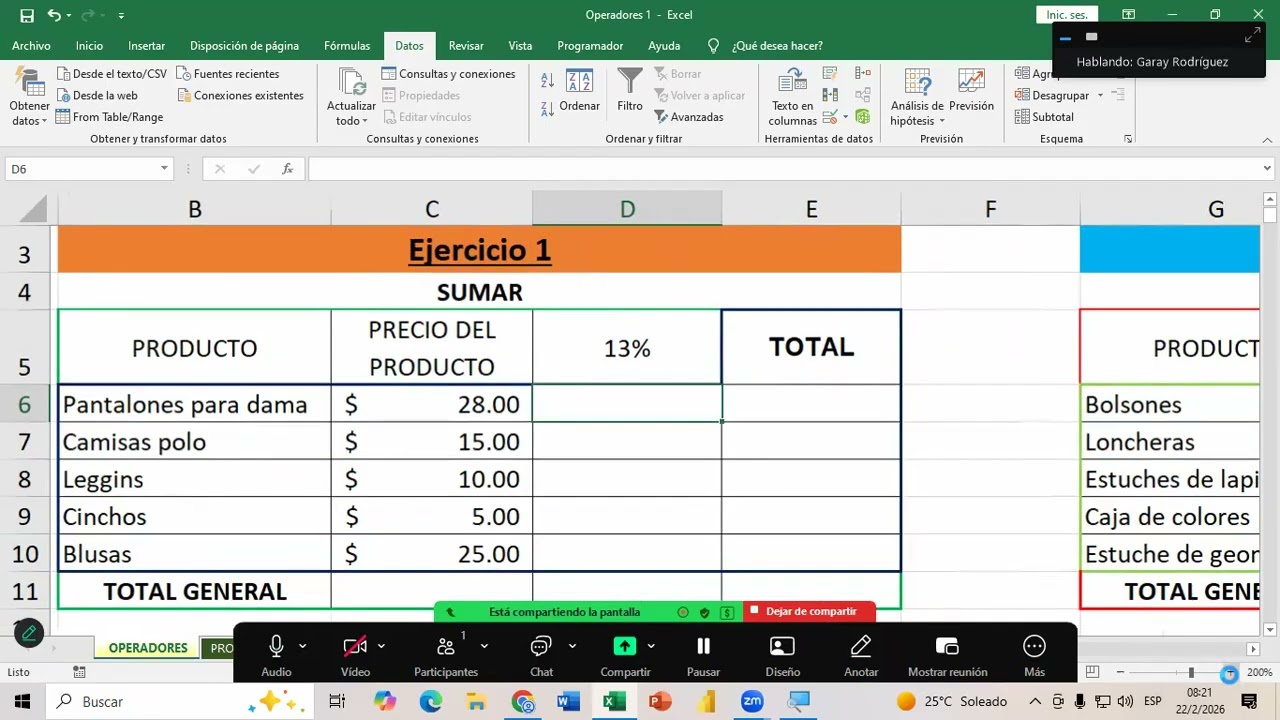Open Word from the taskbar

point(568,702)
